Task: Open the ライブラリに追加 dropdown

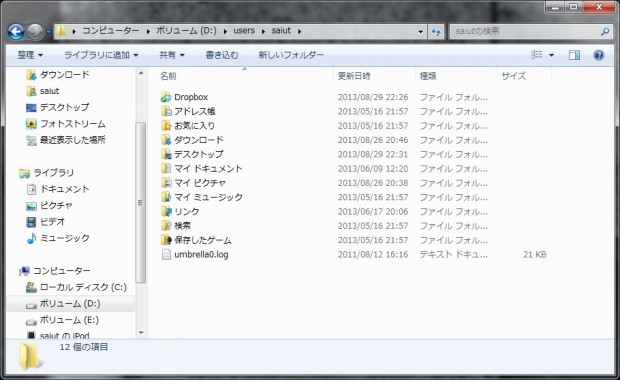Action: click(101, 55)
